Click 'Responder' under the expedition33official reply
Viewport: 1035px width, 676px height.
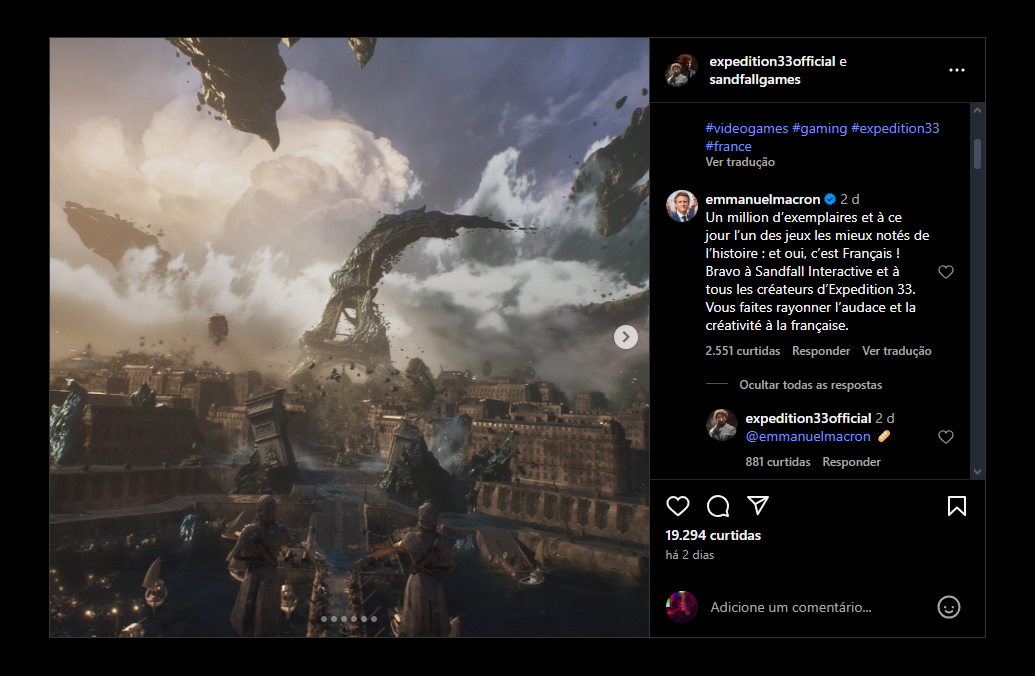(x=851, y=462)
